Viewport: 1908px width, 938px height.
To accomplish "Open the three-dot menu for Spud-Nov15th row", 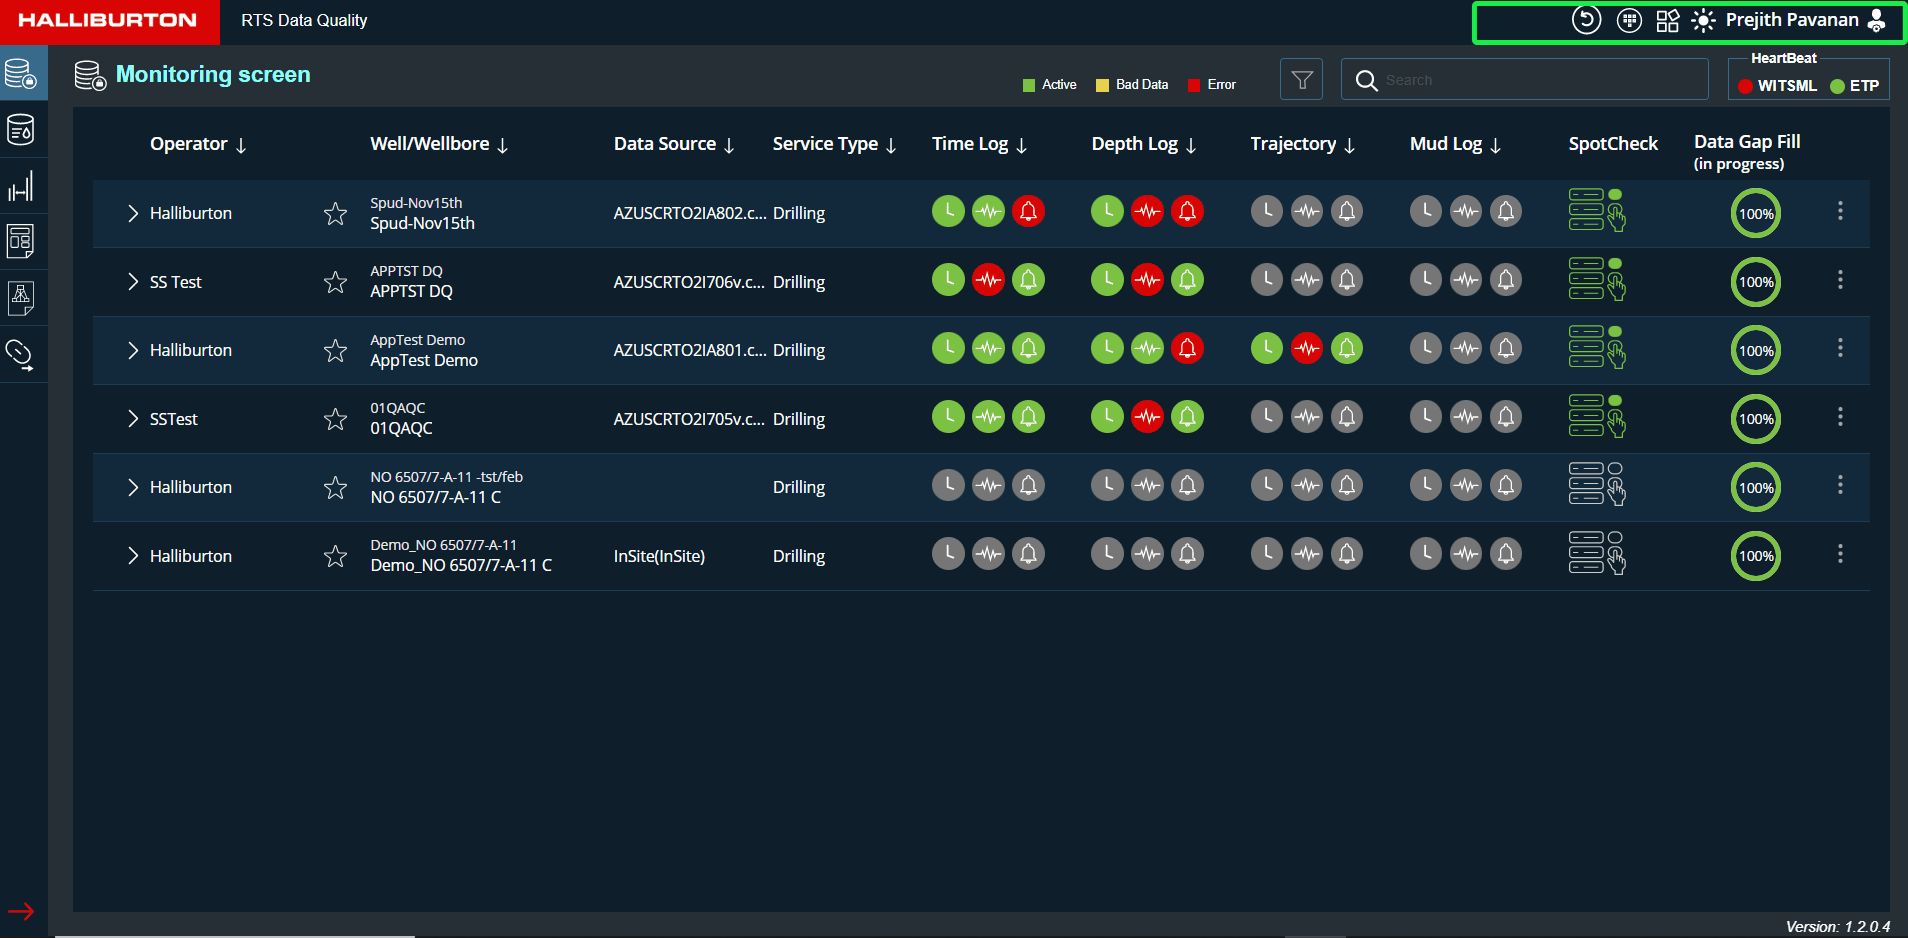I will point(1839,211).
